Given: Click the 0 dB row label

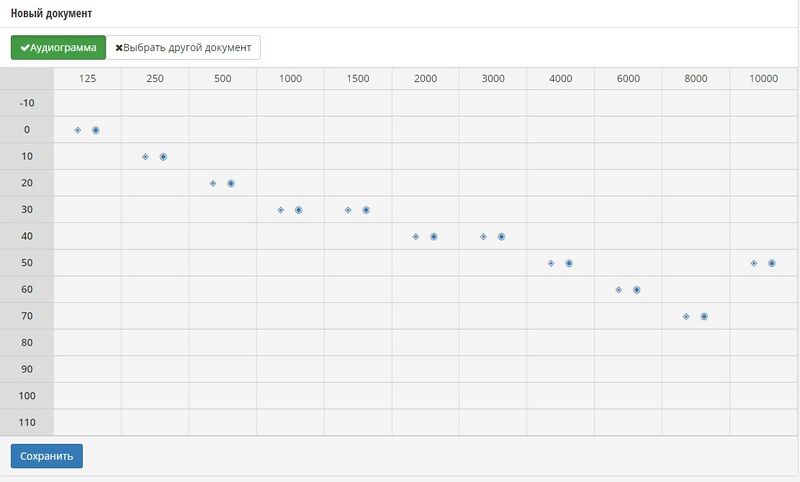Looking at the screenshot, I should click(x=27, y=130).
